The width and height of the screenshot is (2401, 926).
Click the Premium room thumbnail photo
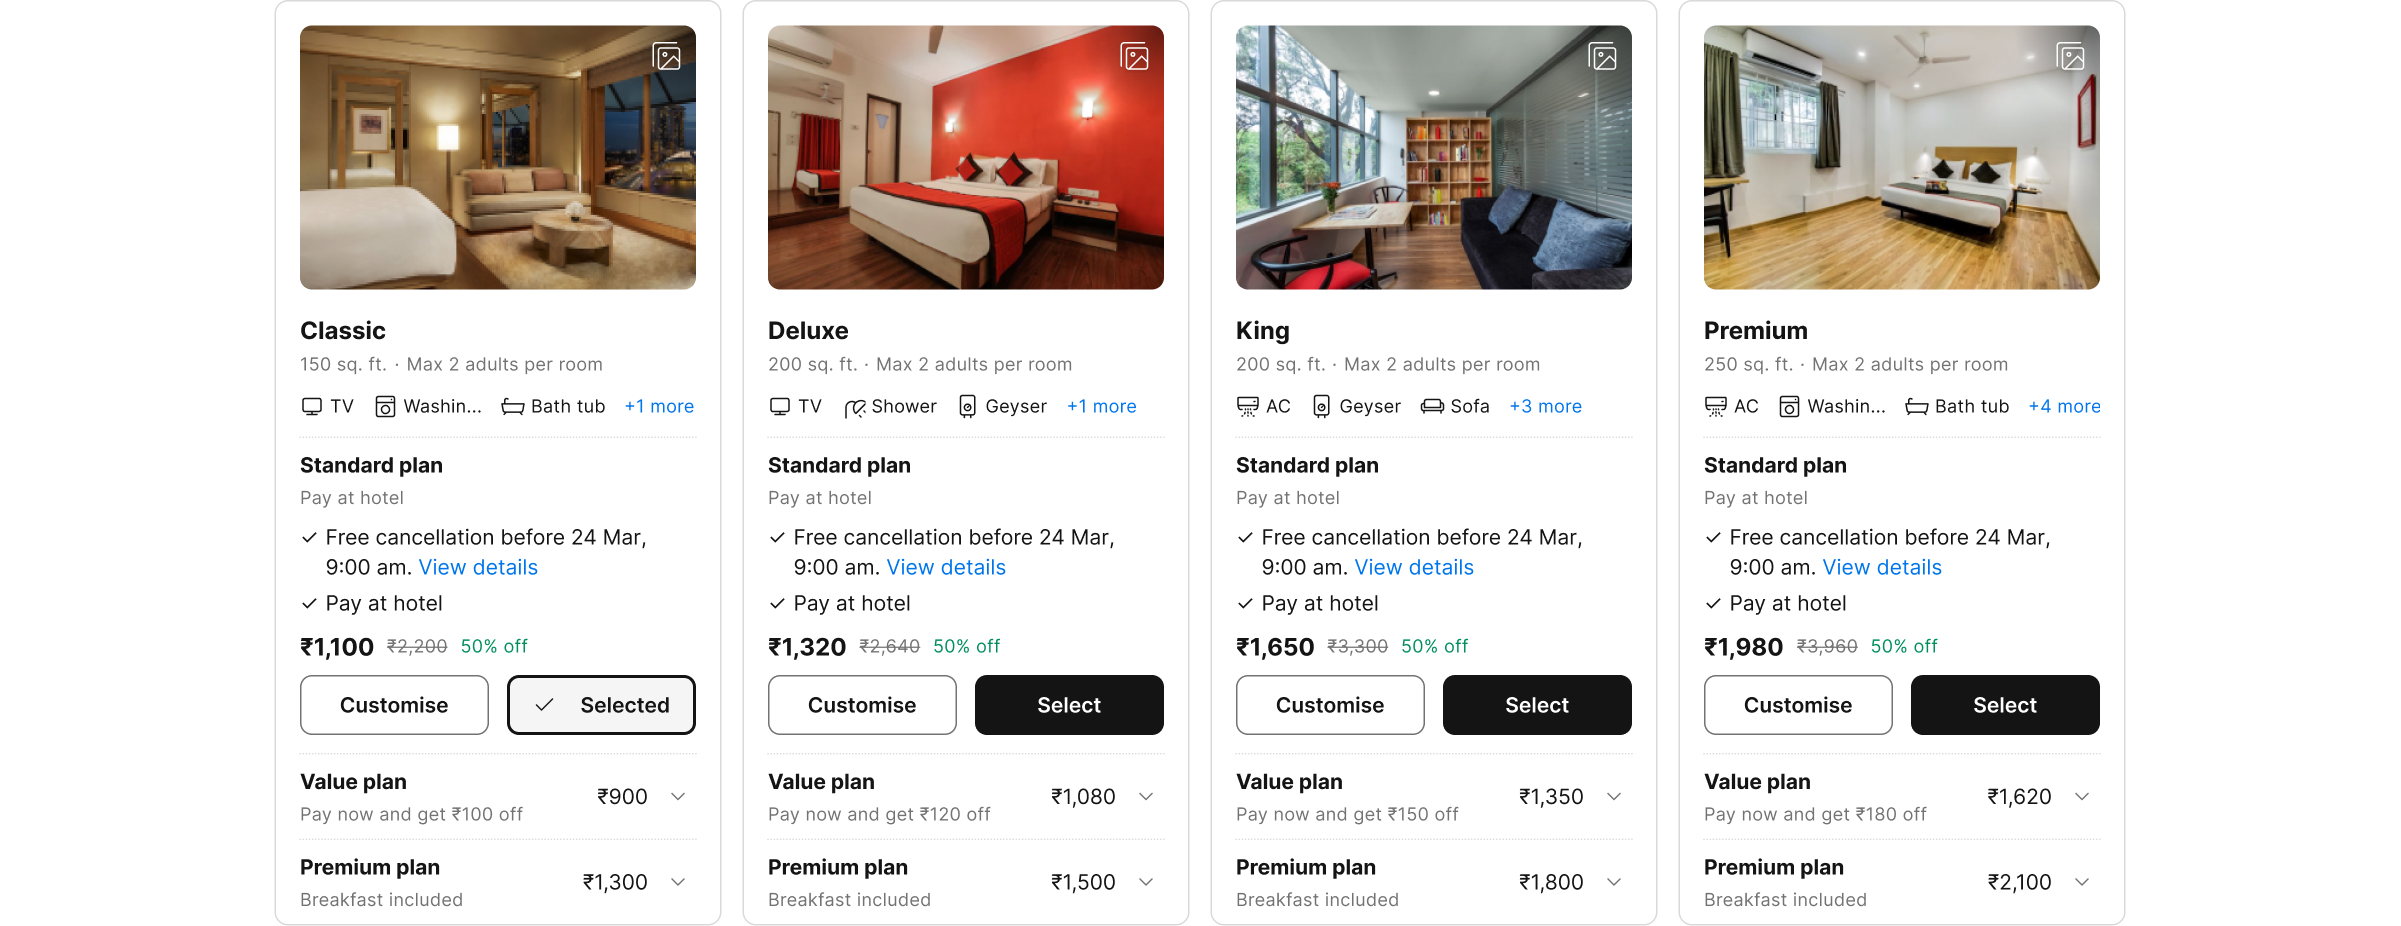(1900, 157)
